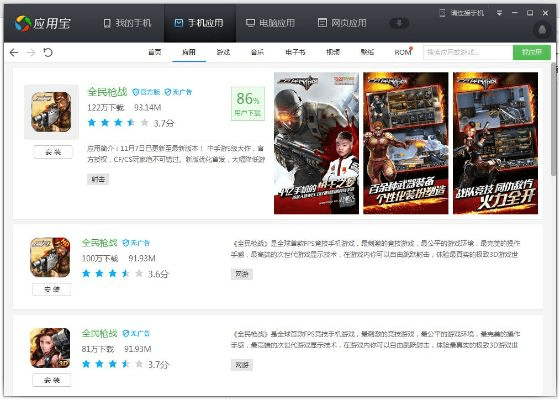The width and height of the screenshot is (560, 400).
Task: Open the 我的手机 tab
Action: [128, 23]
